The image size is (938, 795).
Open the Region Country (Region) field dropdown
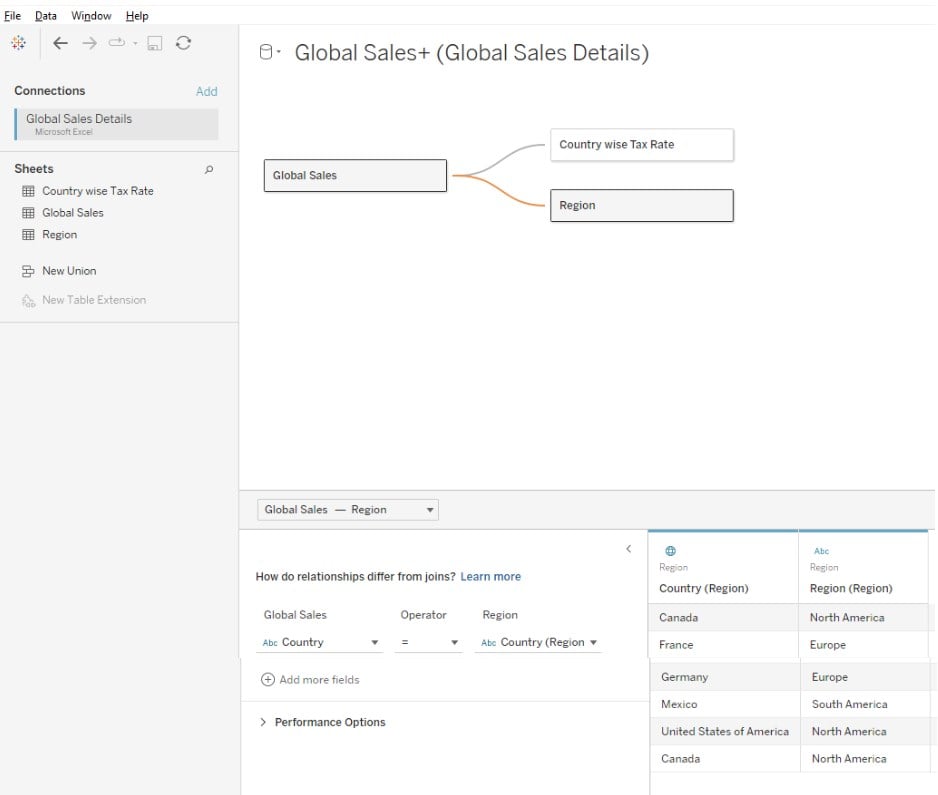(x=538, y=642)
